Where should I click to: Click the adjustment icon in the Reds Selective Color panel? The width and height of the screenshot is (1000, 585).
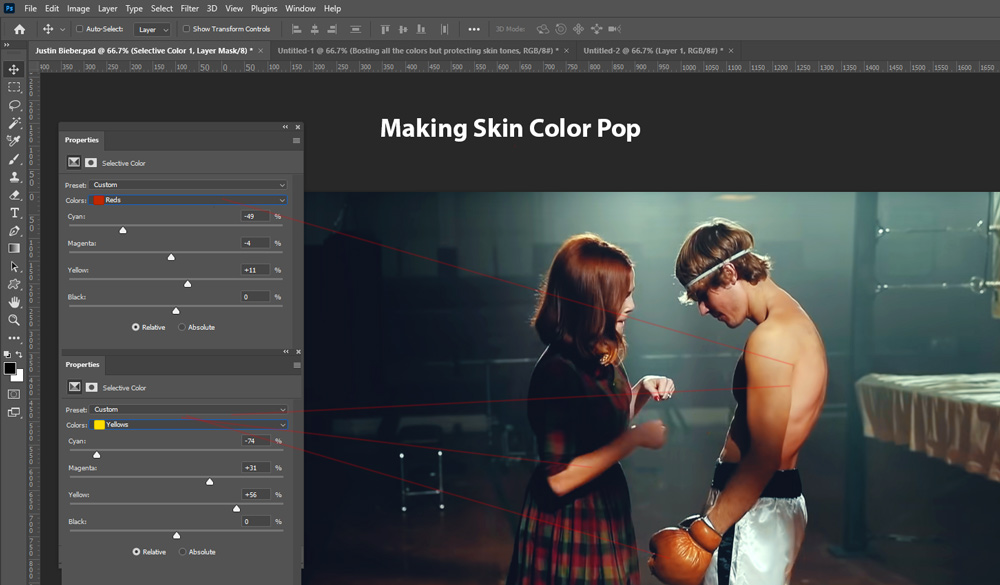tap(74, 163)
